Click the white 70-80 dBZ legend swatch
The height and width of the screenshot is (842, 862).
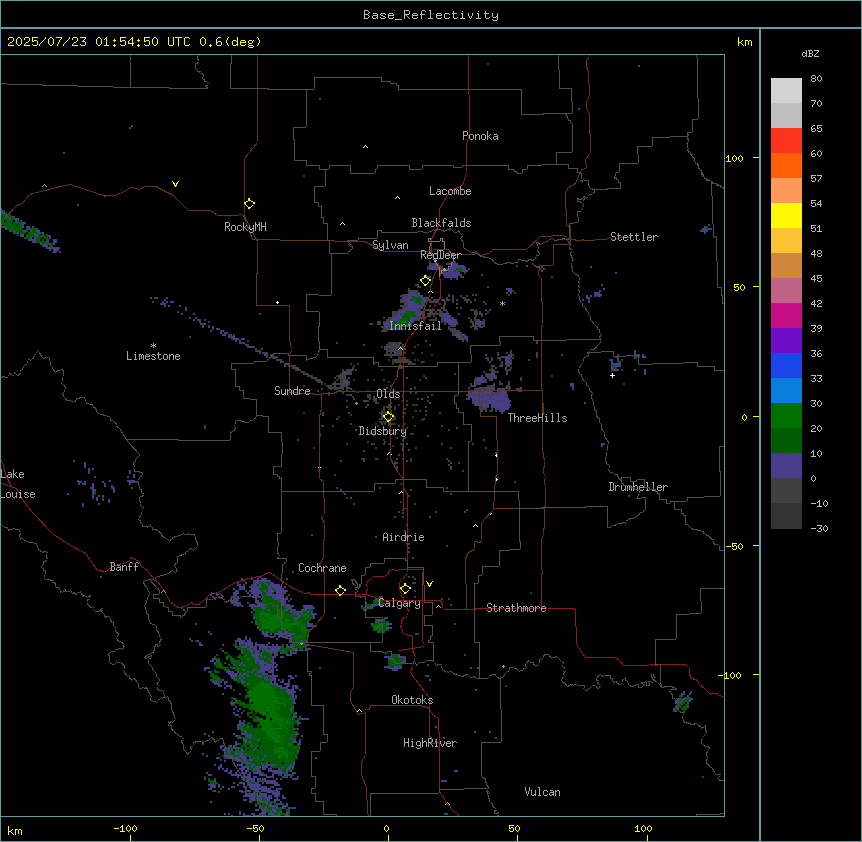[x=786, y=91]
